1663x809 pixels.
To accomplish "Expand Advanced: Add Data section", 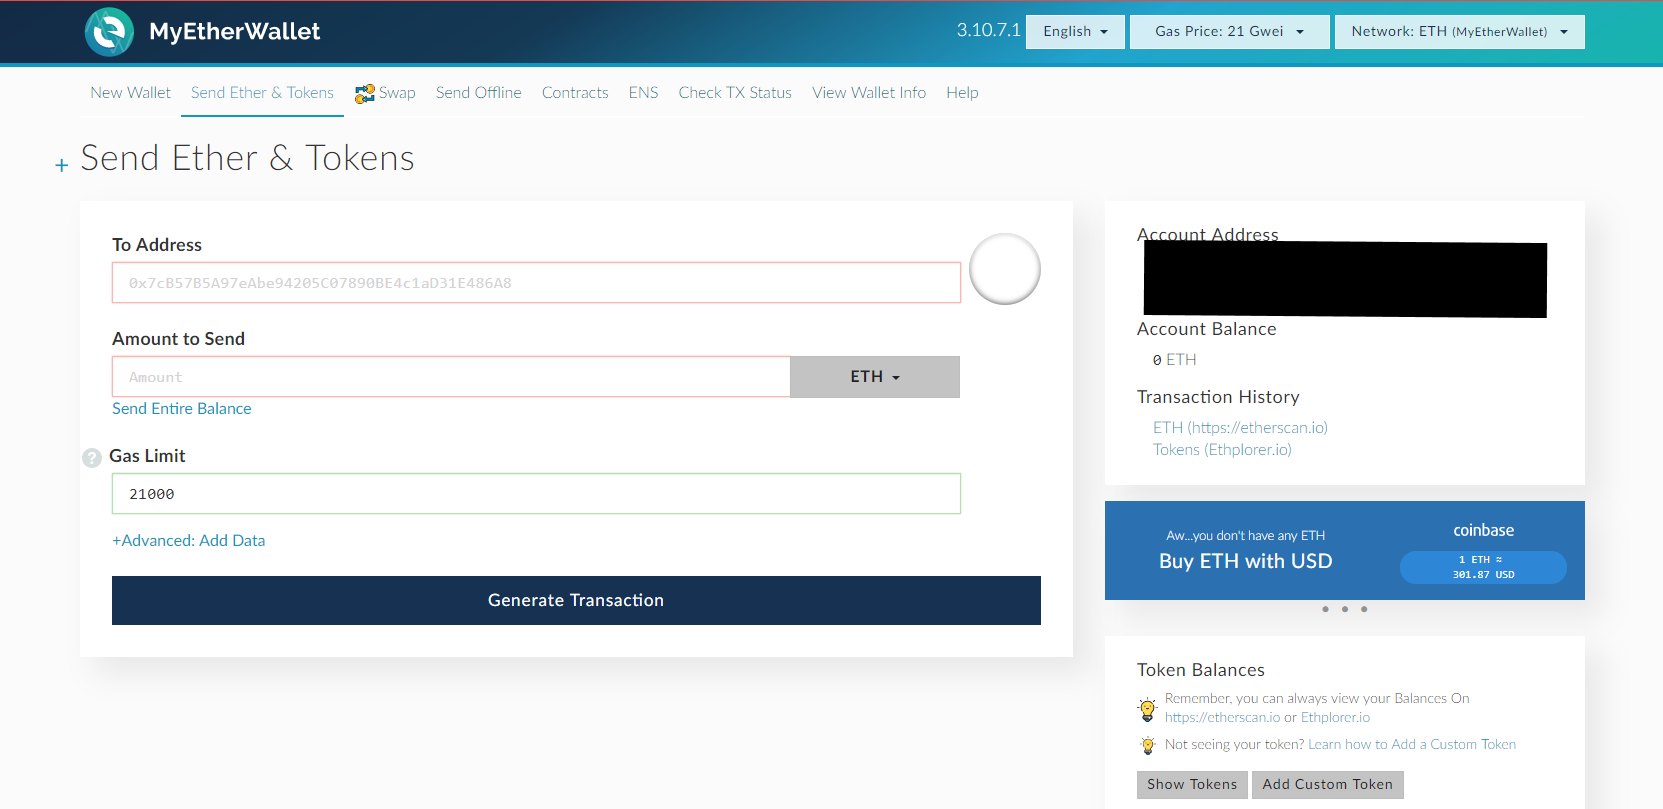I will 188,540.
